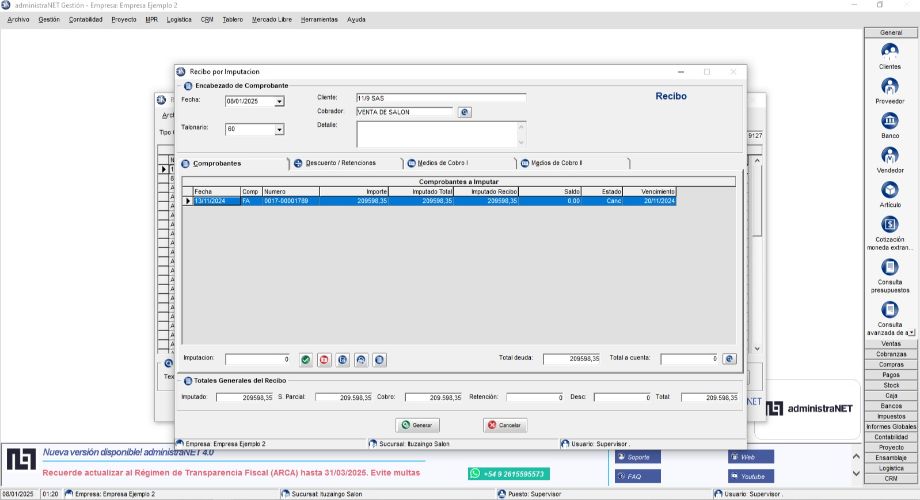Open the Fecha date dropdown
Image resolution: width=920 pixels, height=500 pixels.
point(279,102)
